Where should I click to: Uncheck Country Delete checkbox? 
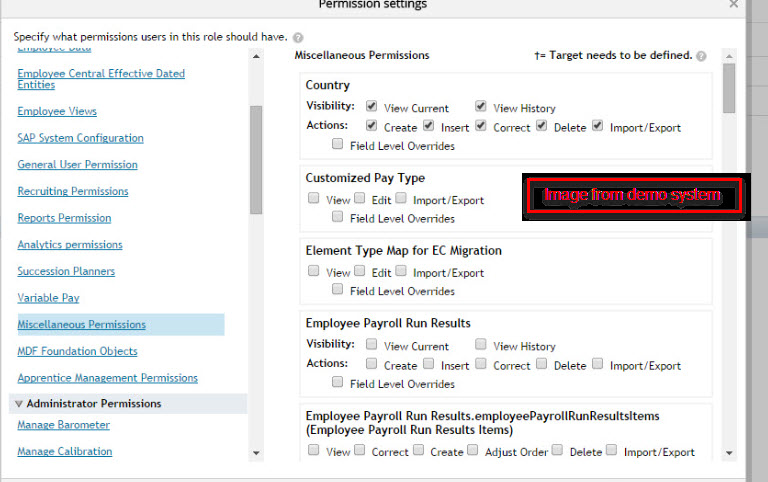point(542,125)
